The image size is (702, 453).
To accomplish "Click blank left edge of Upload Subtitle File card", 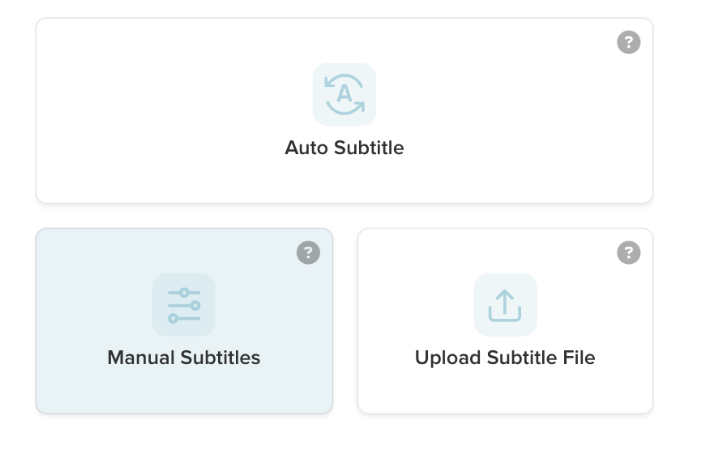I will (382, 320).
